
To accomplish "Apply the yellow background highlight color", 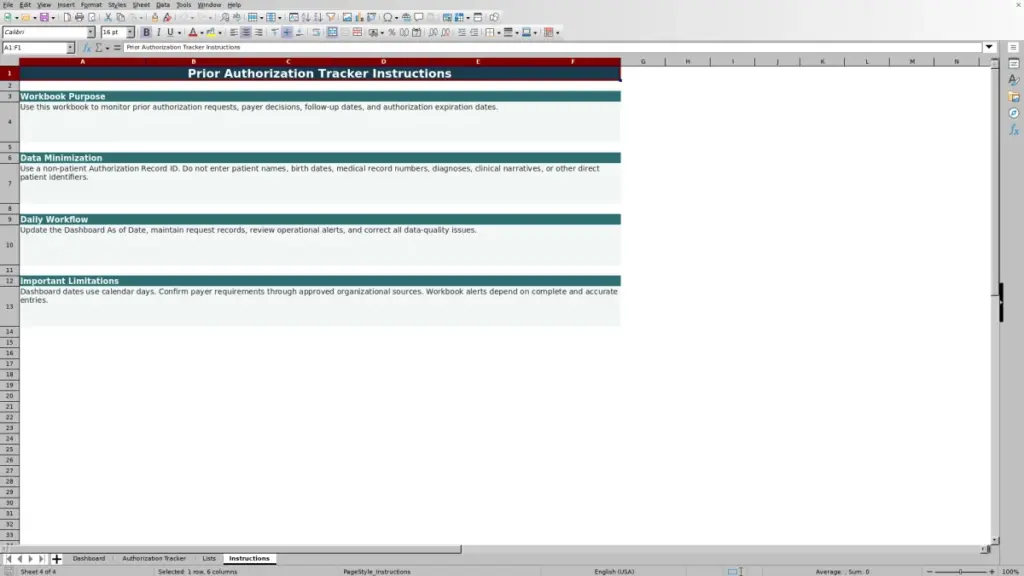I will (x=211, y=33).
